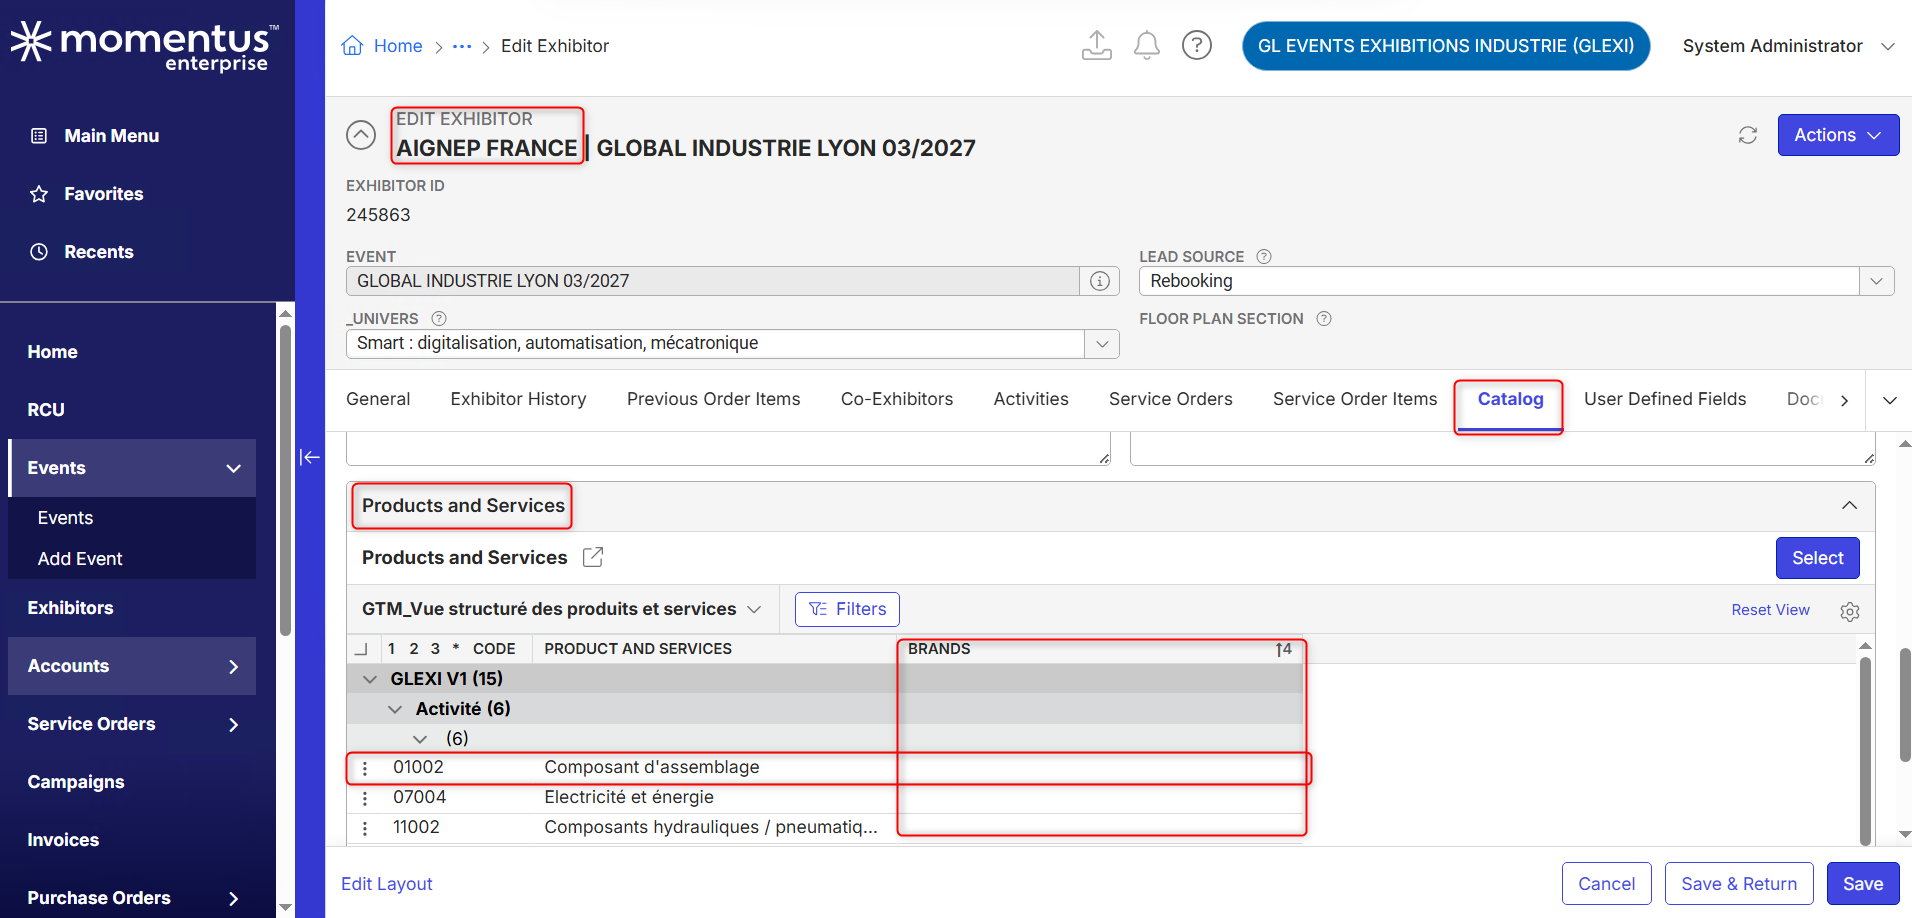Open the breadcrumb ellipsis menu
The width and height of the screenshot is (1912, 918).
point(462,46)
